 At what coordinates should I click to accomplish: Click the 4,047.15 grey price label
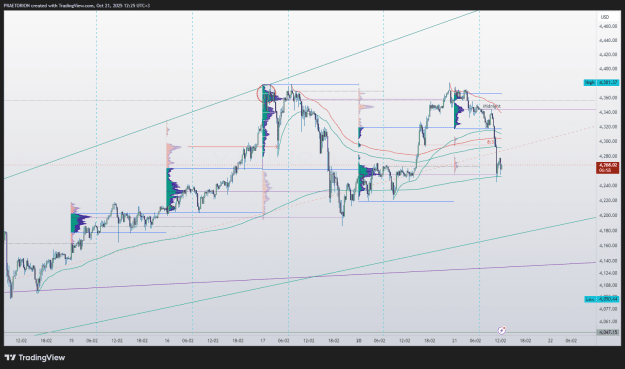[x=607, y=332]
